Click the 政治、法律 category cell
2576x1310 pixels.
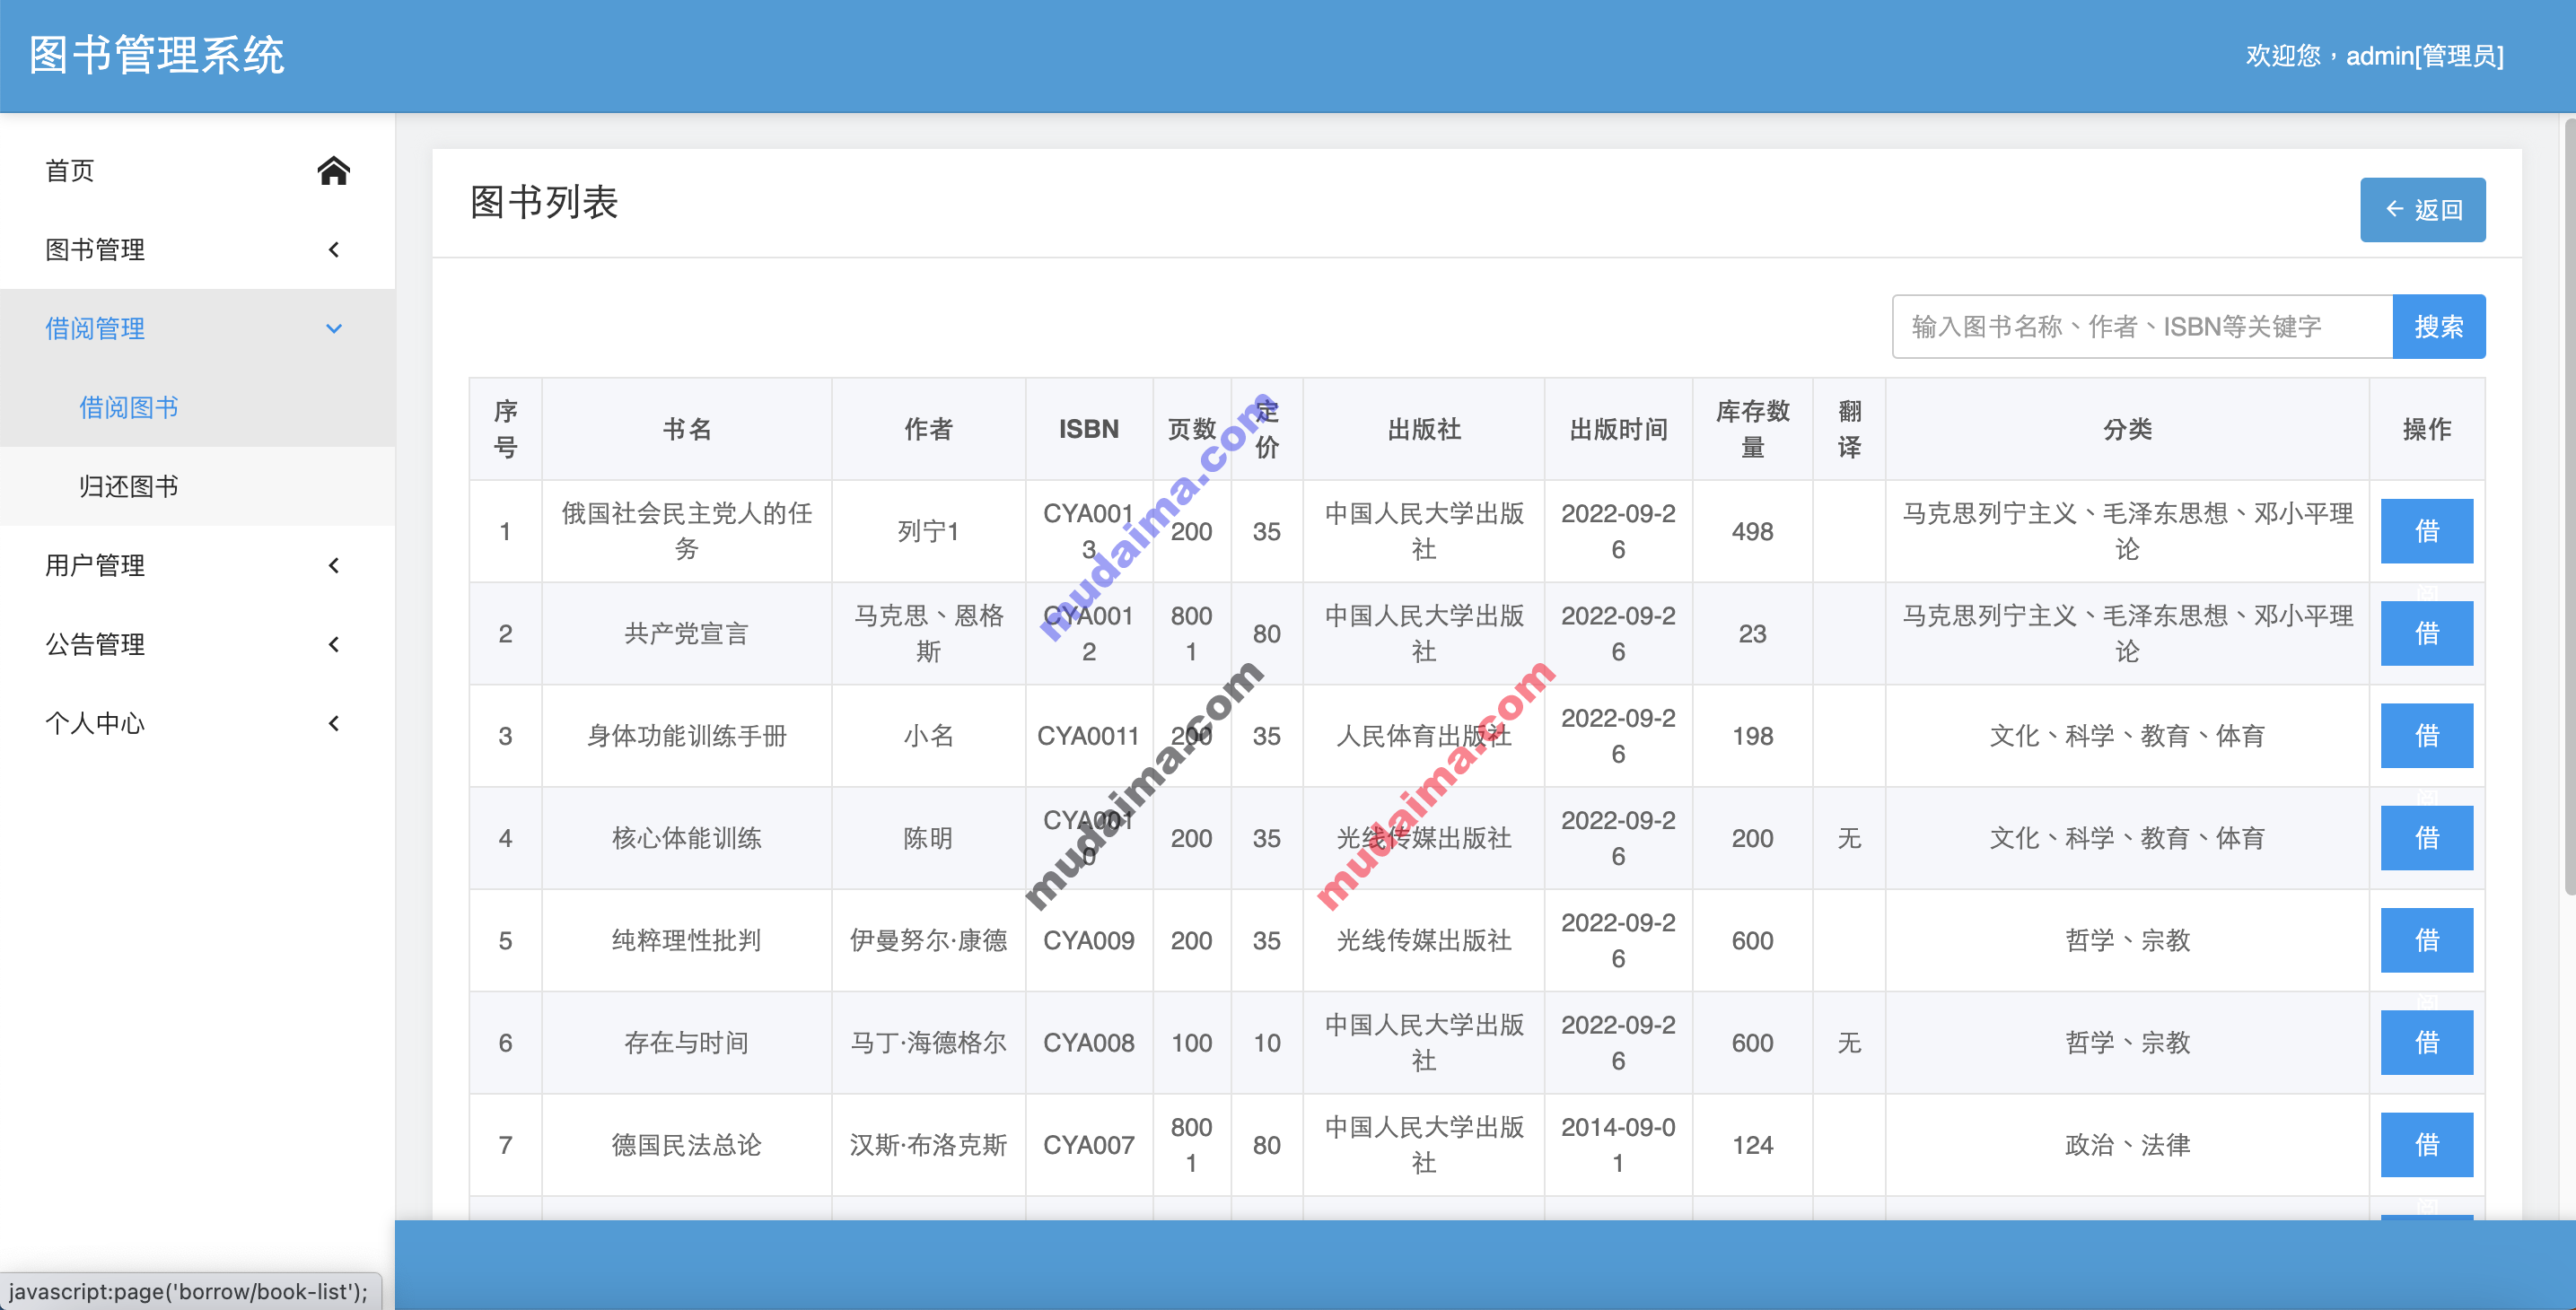pos(2127,1145)
